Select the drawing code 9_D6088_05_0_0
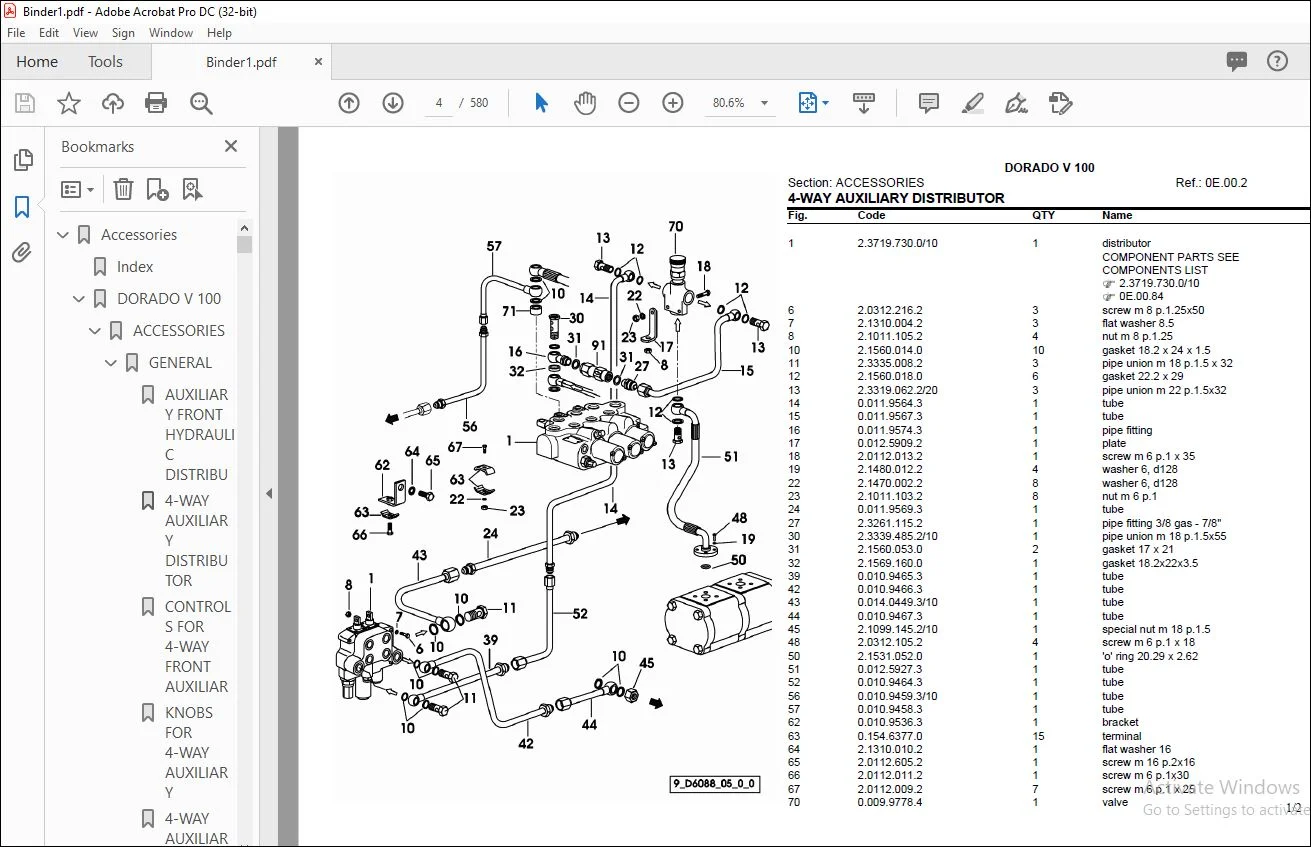Viewport: 1311px width, 847px height. (x=714, y=784)
